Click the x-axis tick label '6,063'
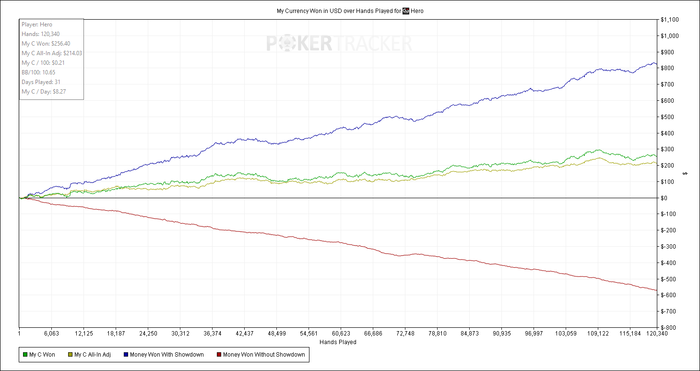Screen dimensions: 700x371 click(52, 333)
